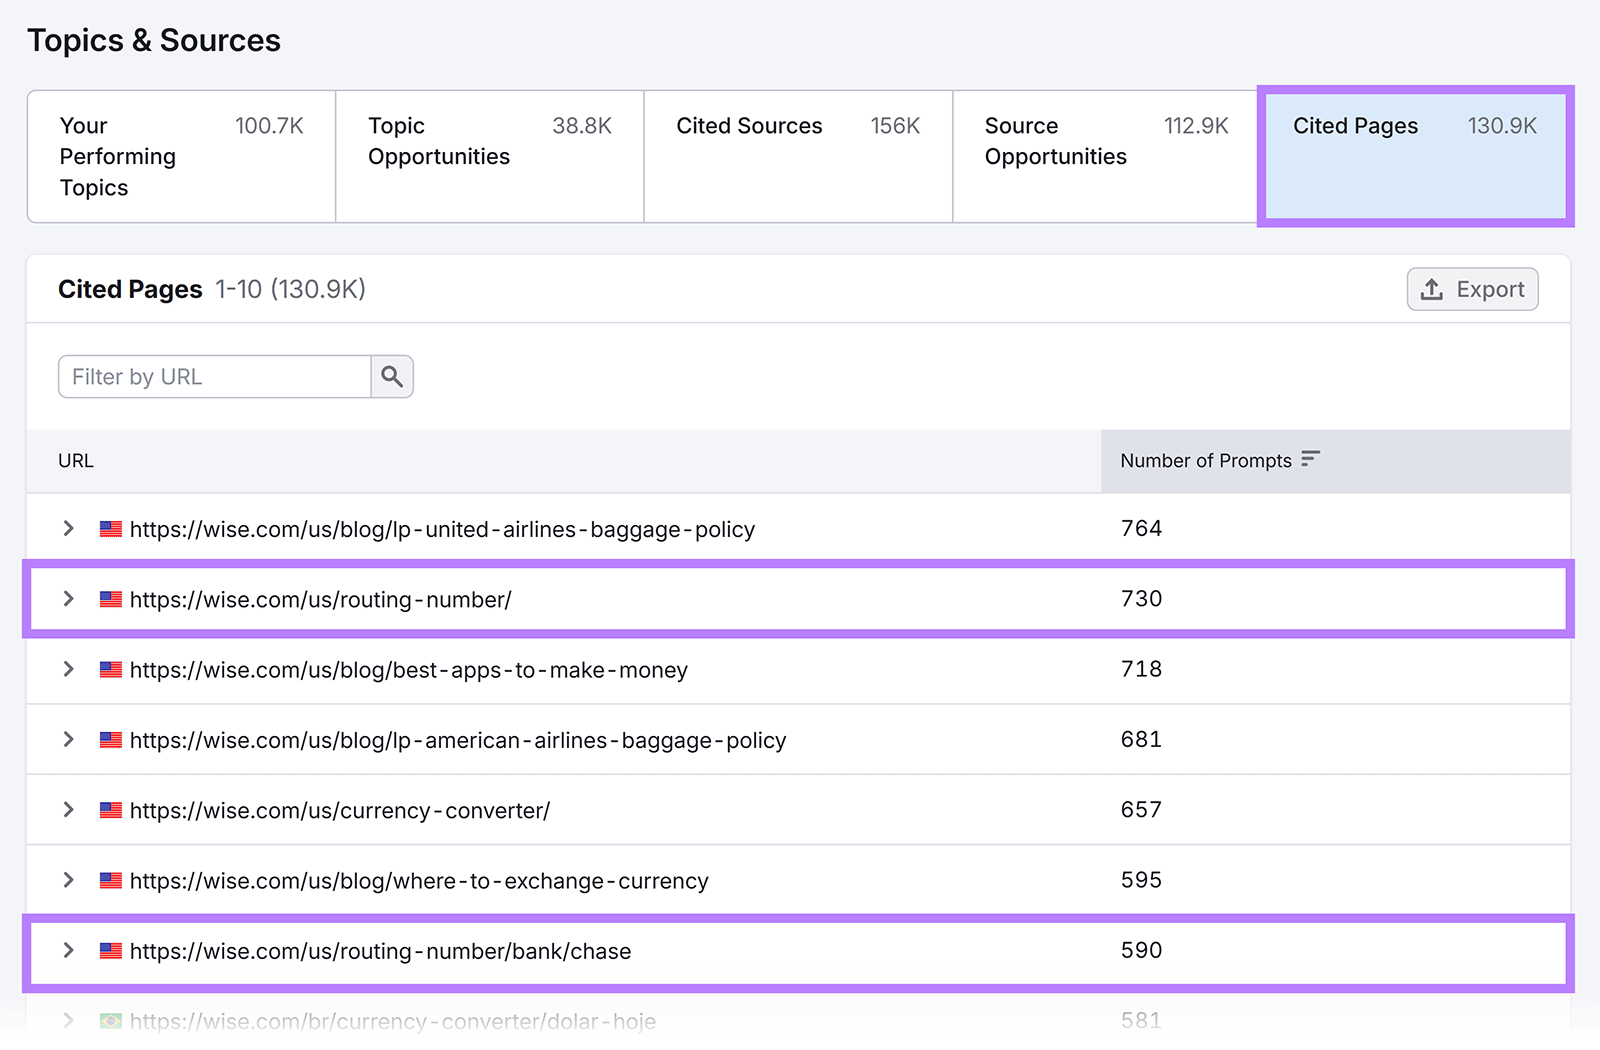Screen dimensions: 1600x1050
Task: Select the Source Opportunities tab
Action: [1106, 157]
